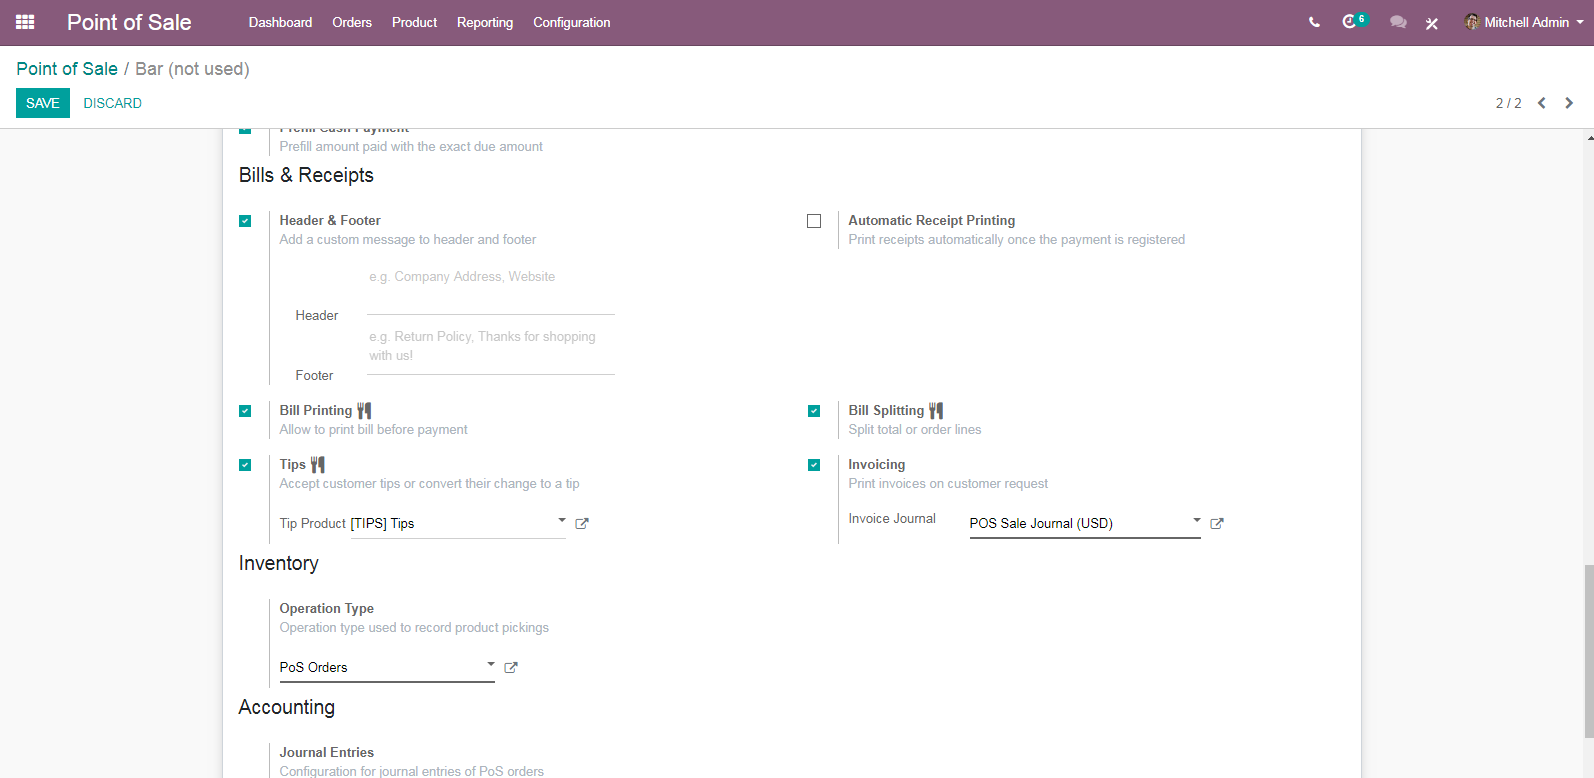Screen dimensions: 1594x778
Task: Click 'Accounting' section heading
Action: click(287, 707)
